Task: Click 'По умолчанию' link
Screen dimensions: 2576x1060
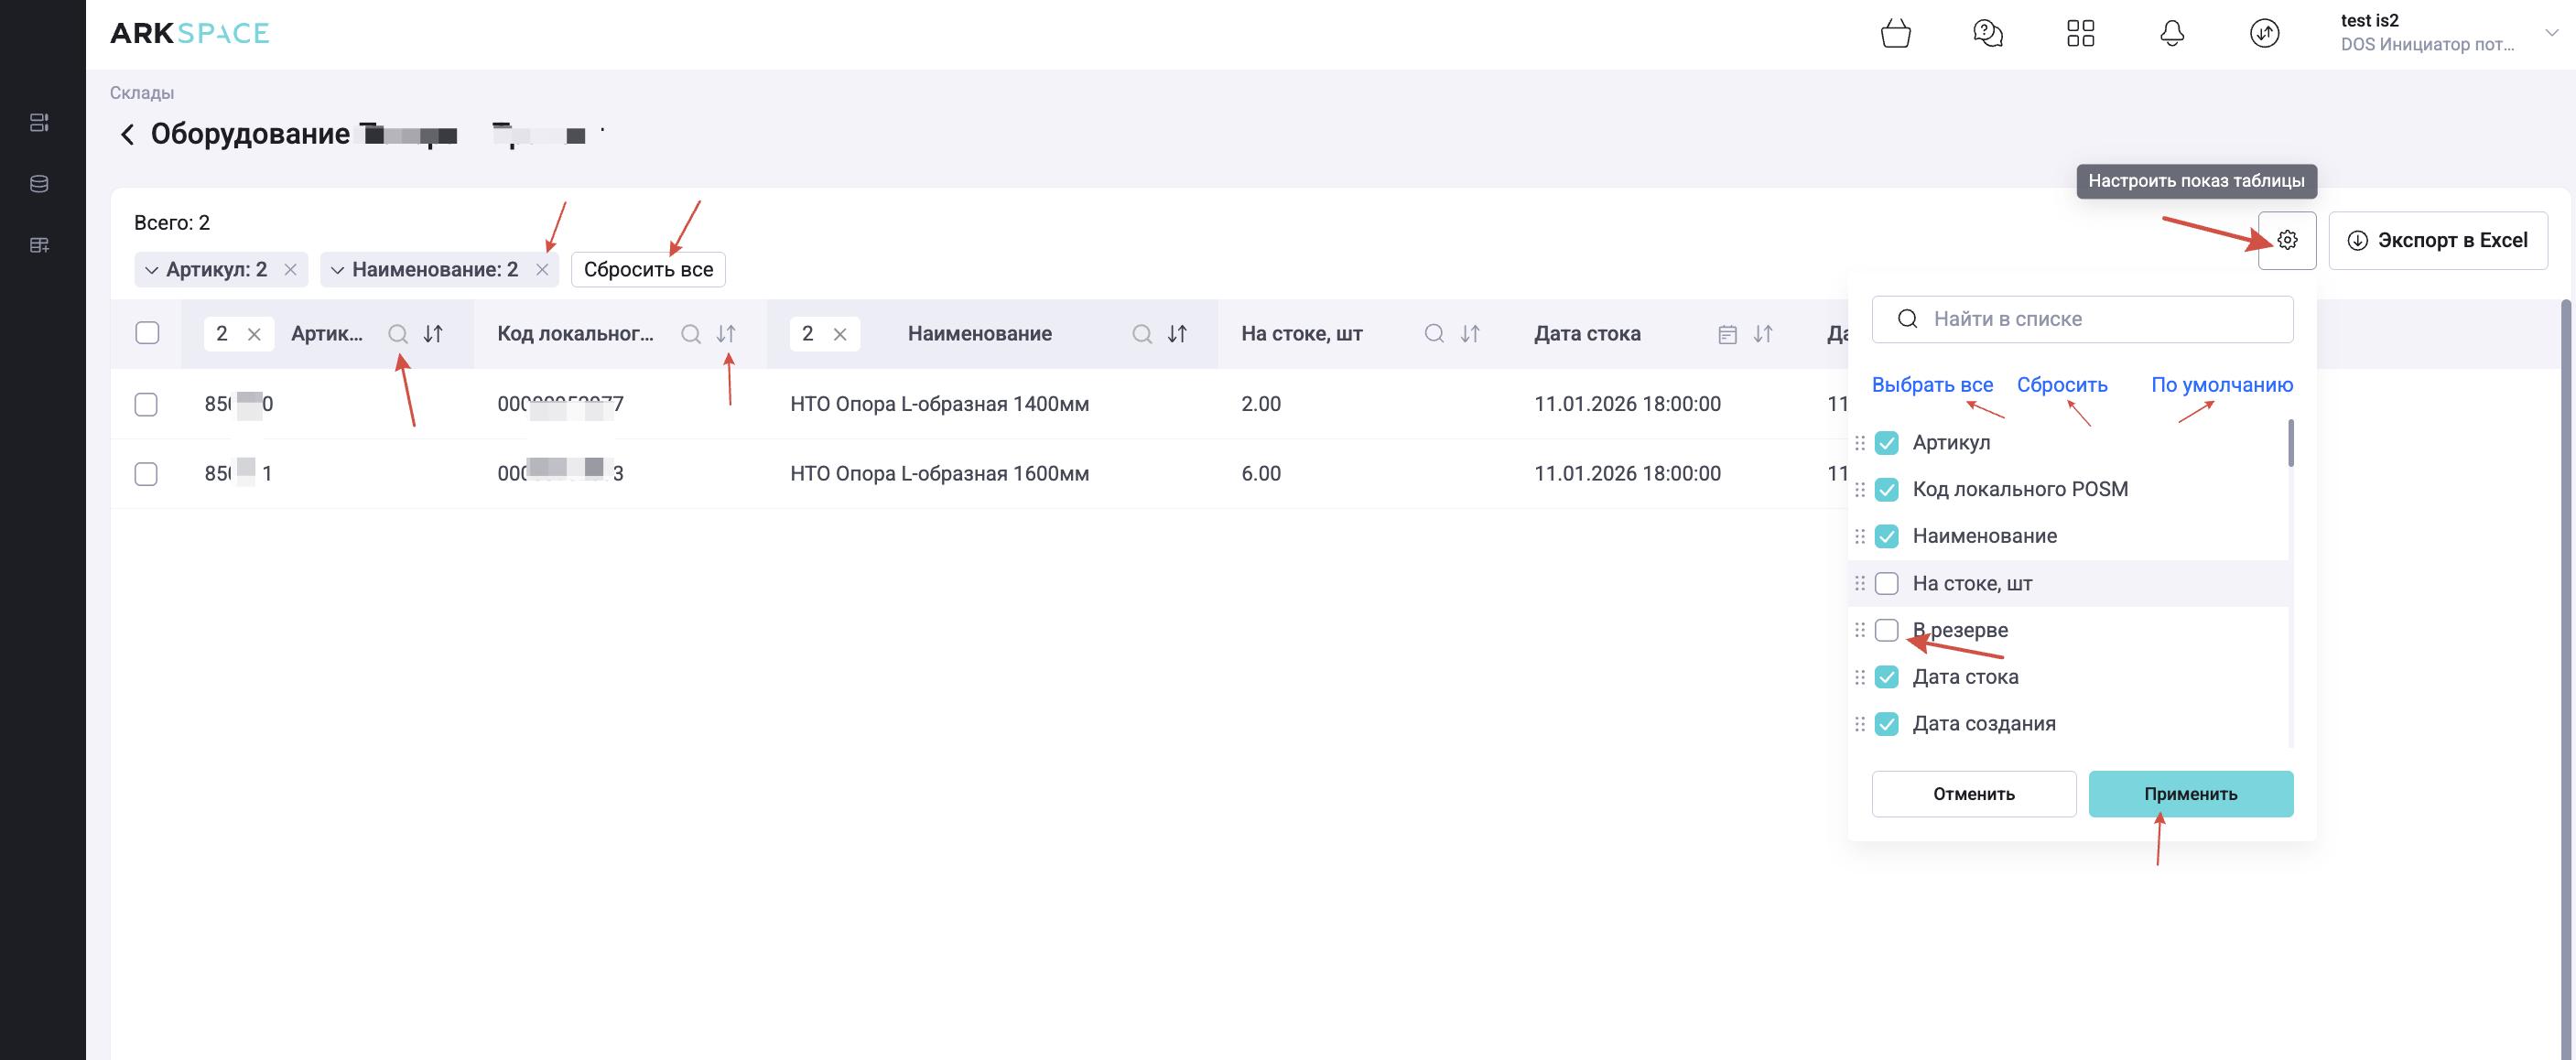Action: 2221,385
